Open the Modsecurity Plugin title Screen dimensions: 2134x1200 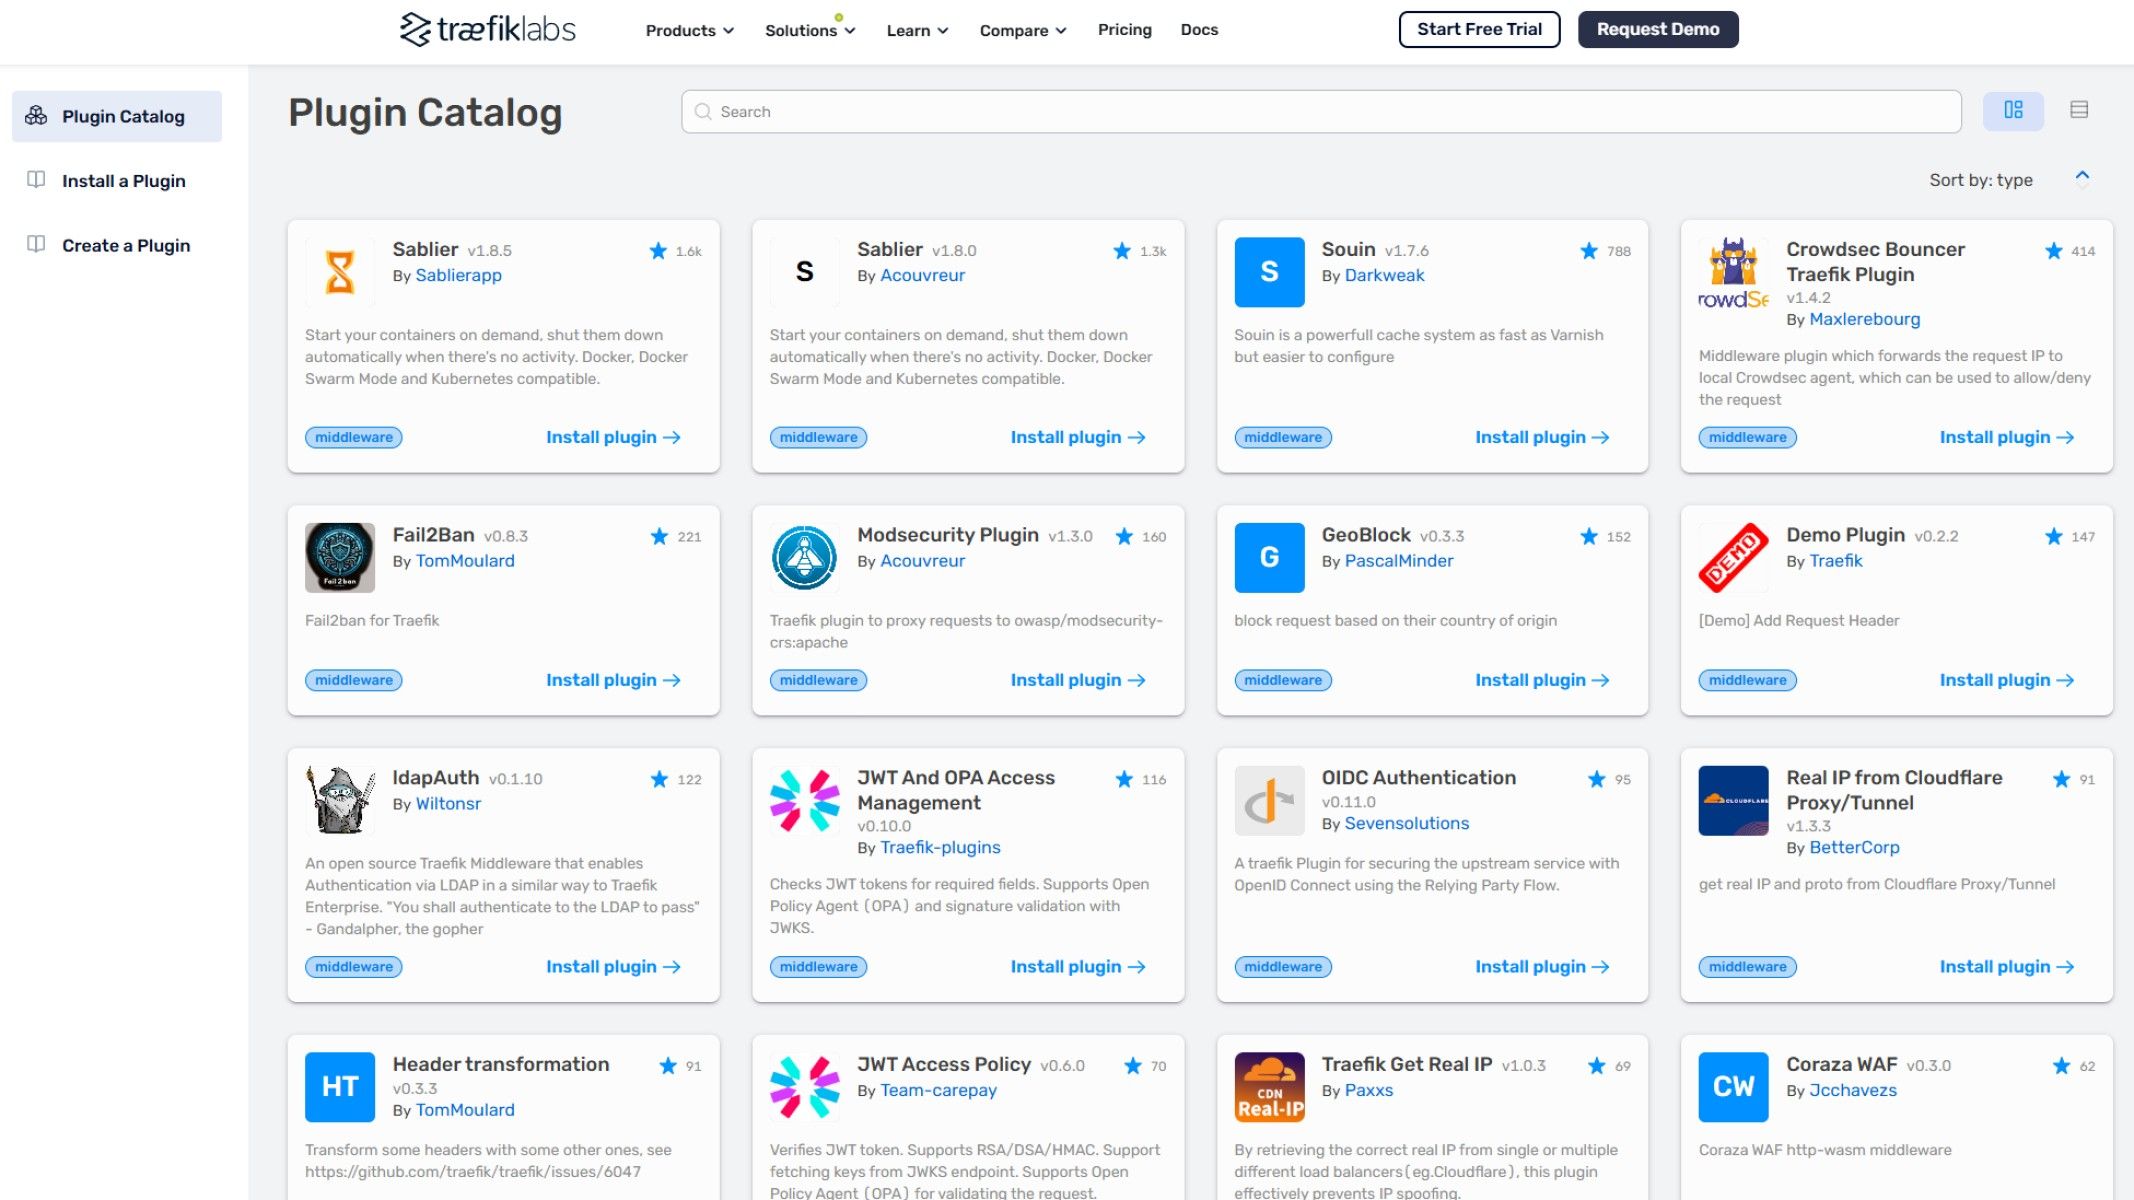click(x=947, y=535)
